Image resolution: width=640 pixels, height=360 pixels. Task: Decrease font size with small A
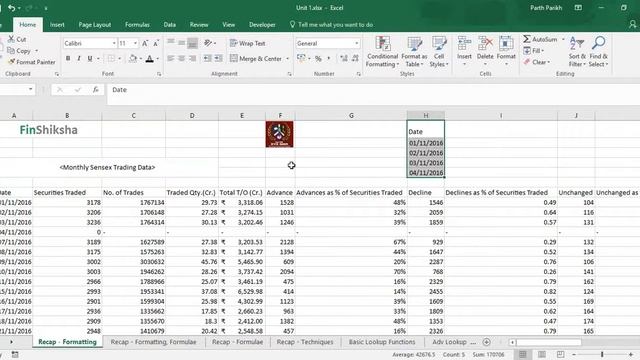156,43
